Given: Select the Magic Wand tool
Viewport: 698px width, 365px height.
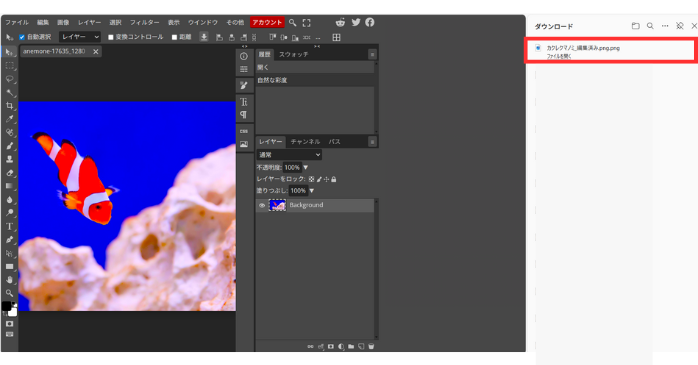Looking at the screenshot, I should click(9, 92).
